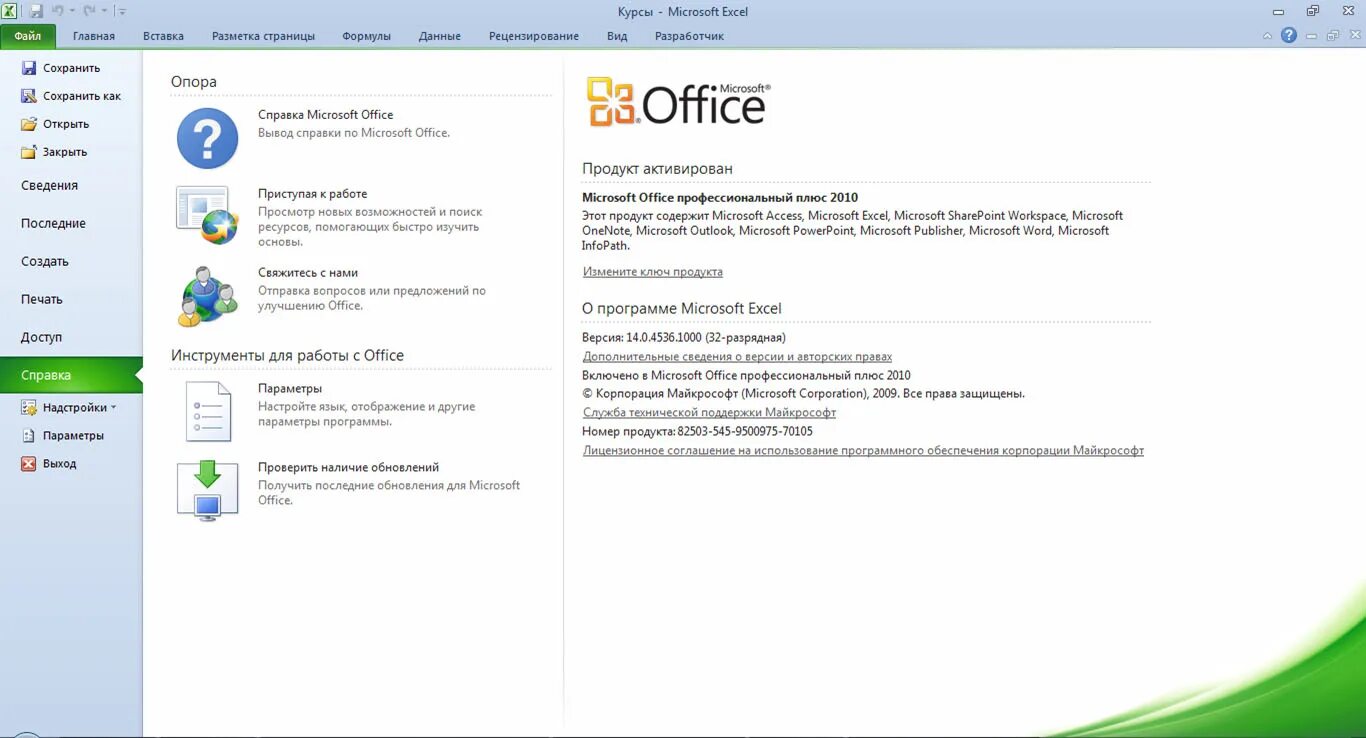Click the blue question mark help icon
The width and height of the screenshot is (1366, 738).
[207, 138]
